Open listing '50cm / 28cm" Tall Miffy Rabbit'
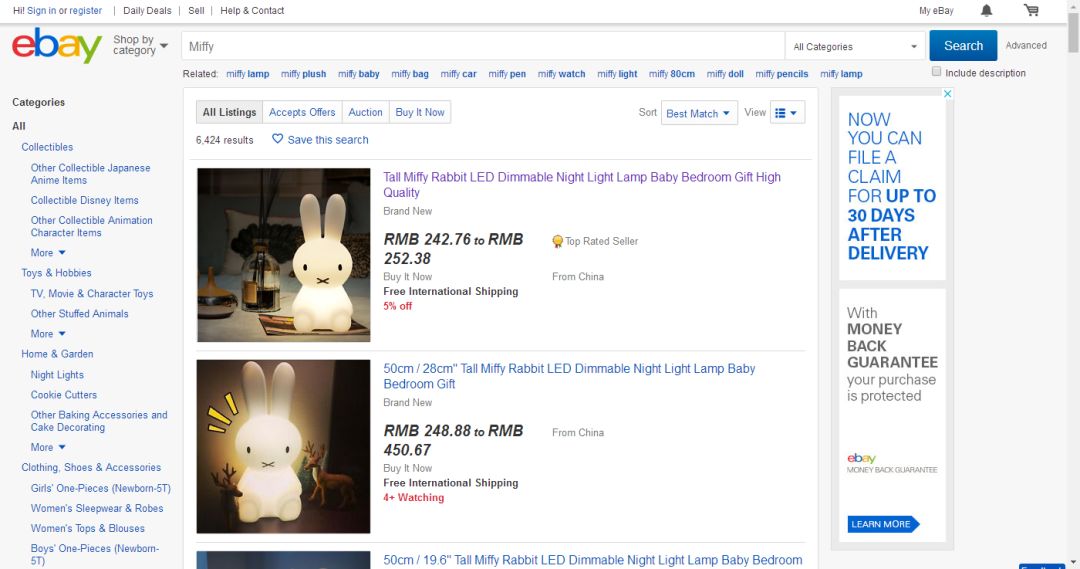Viewport: 1080px width, 569px height. [569, 376]
